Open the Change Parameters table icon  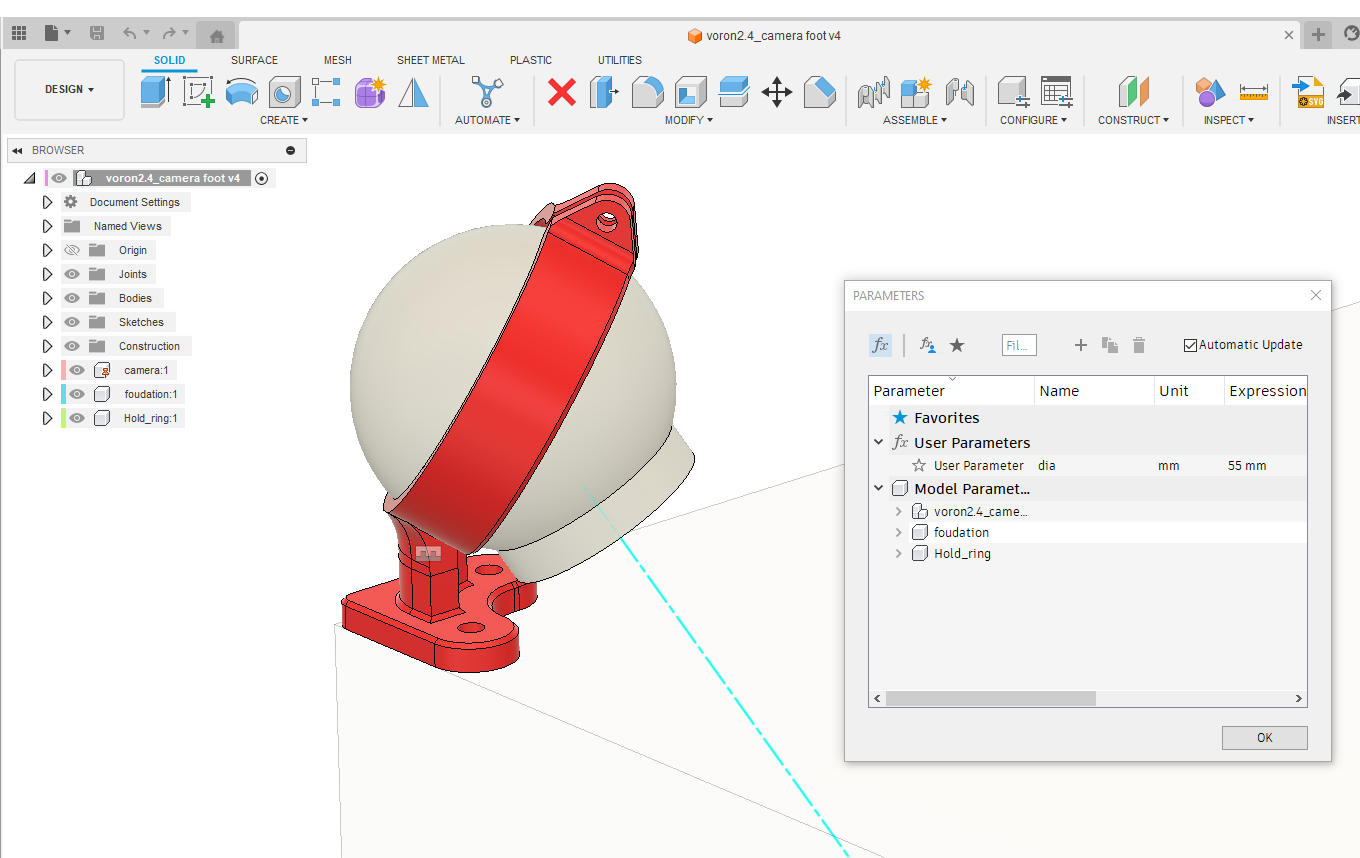pos(1056,92)
